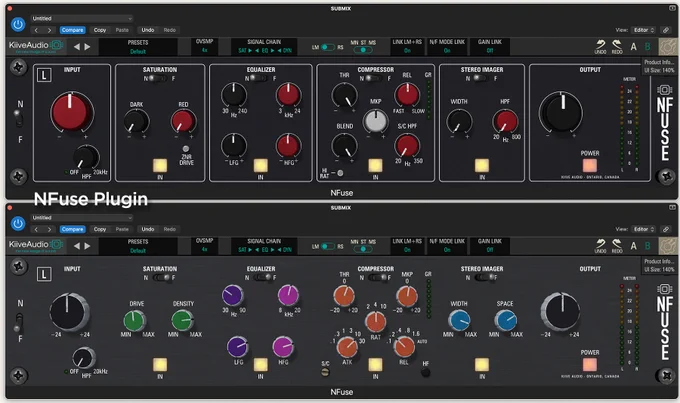Image resolution: width=680 pixels, height=403 pixels.
Task: Click Copy button in bottom window
Action: [x=100, y=229]
